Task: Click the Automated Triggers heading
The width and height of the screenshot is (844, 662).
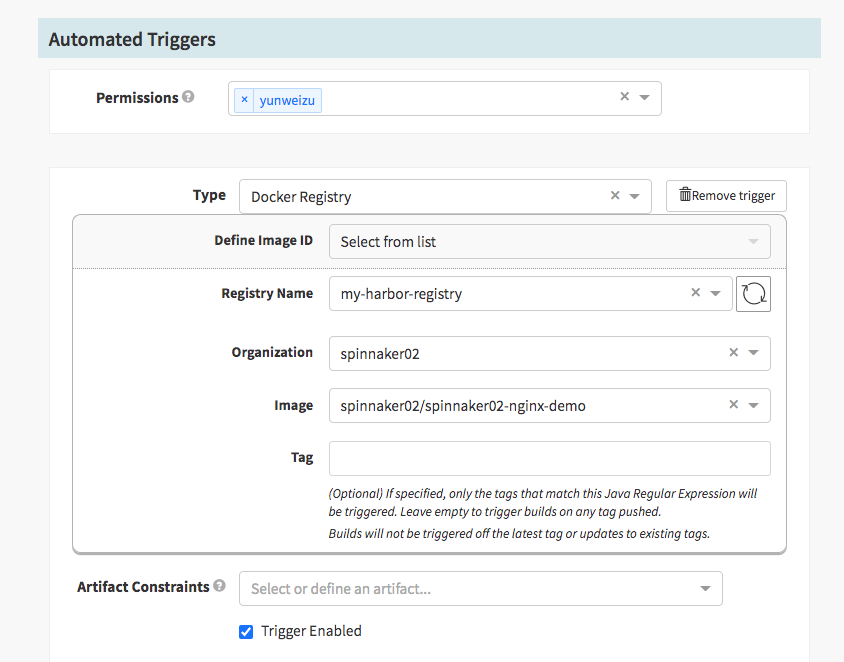Action: click(x=132, y=39)
